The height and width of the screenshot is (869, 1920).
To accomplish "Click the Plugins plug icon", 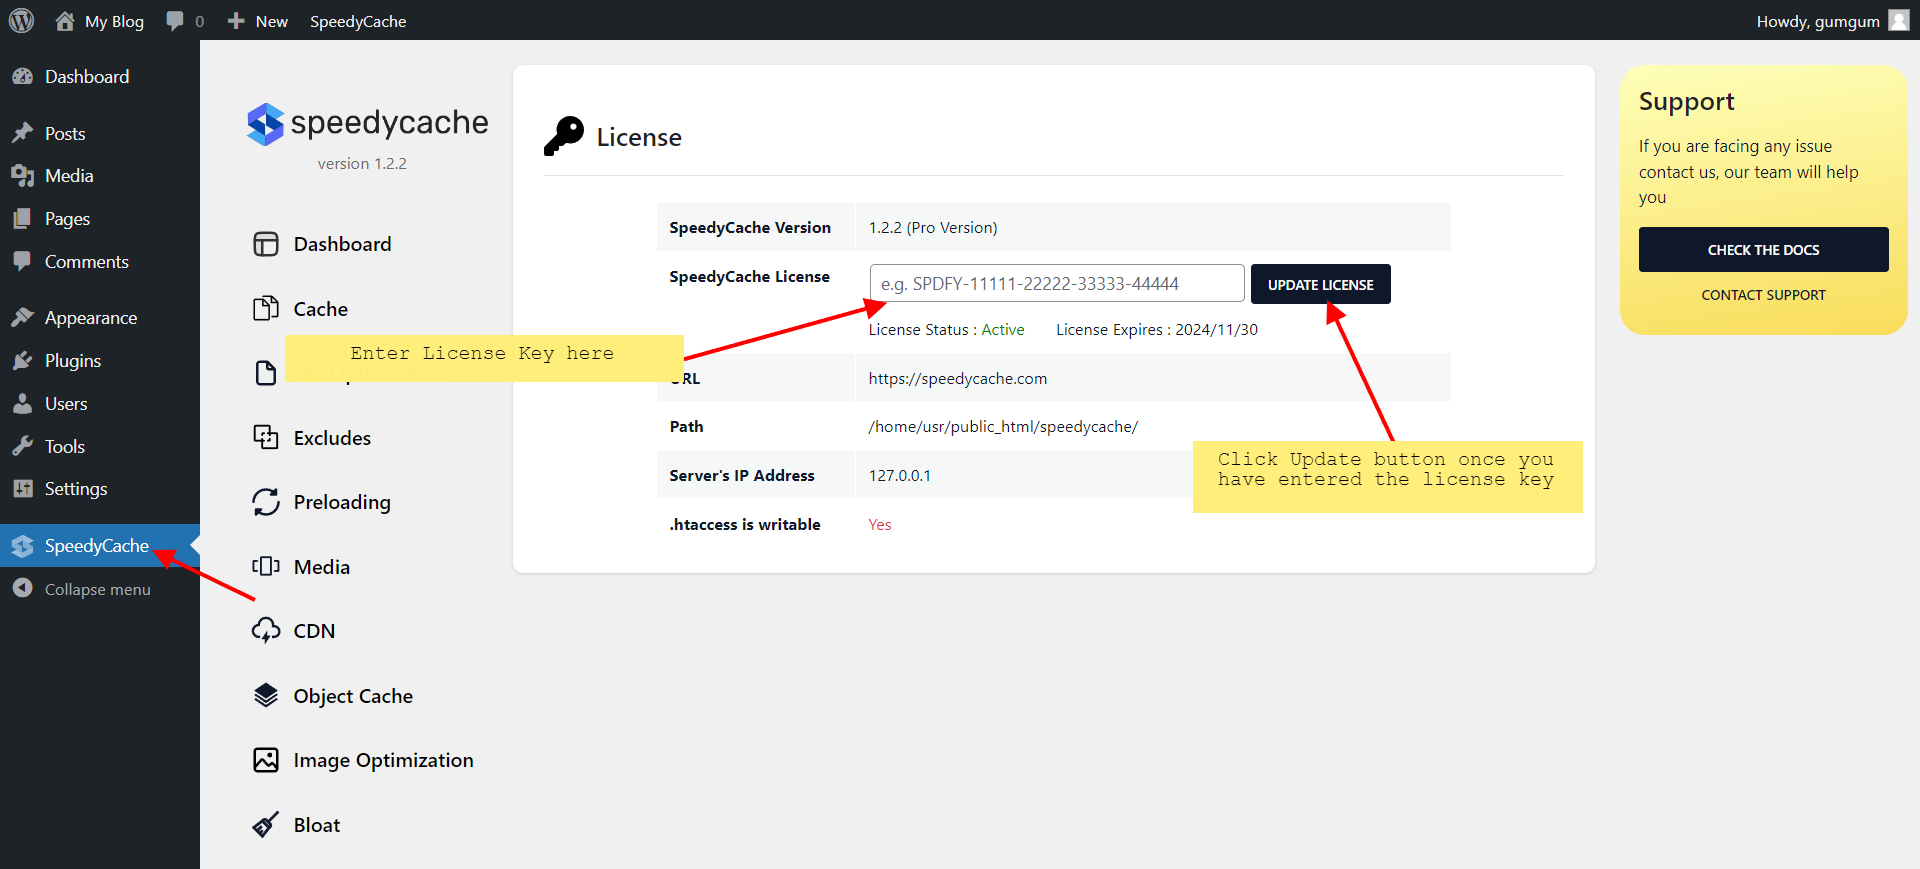I will (x=22, y=361).
